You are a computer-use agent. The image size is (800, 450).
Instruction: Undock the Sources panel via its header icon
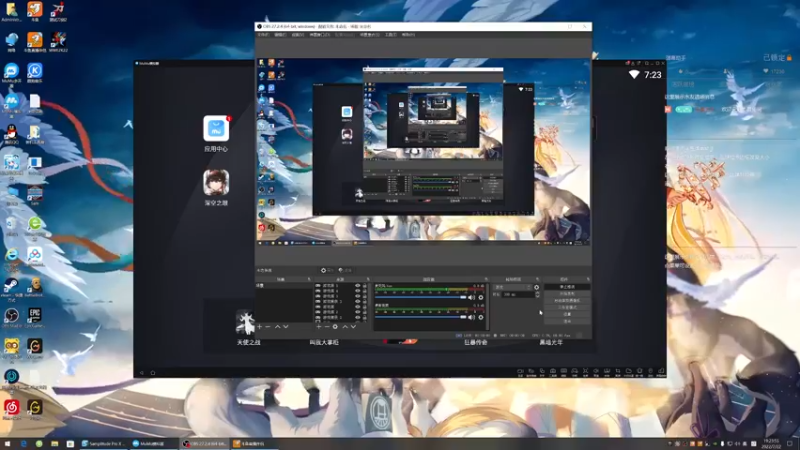(368, 280)
